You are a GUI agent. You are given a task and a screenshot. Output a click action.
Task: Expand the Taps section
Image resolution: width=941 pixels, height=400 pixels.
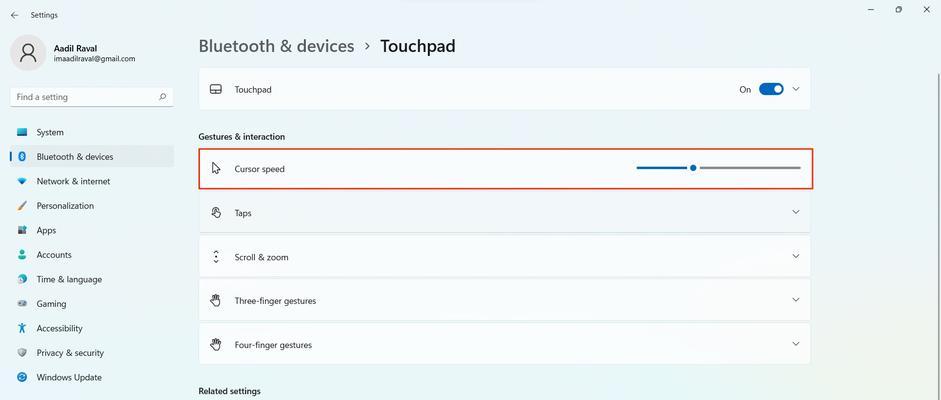tap(504, 212)
